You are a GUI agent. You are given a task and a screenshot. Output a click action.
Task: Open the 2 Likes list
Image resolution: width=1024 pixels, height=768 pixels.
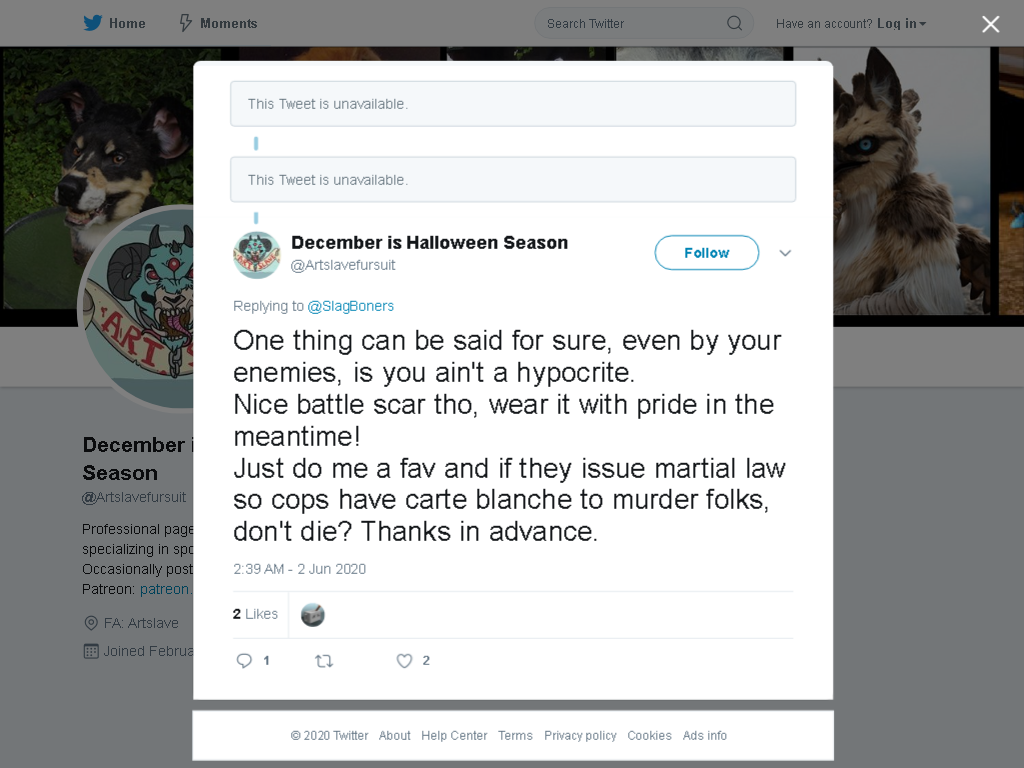255,614
